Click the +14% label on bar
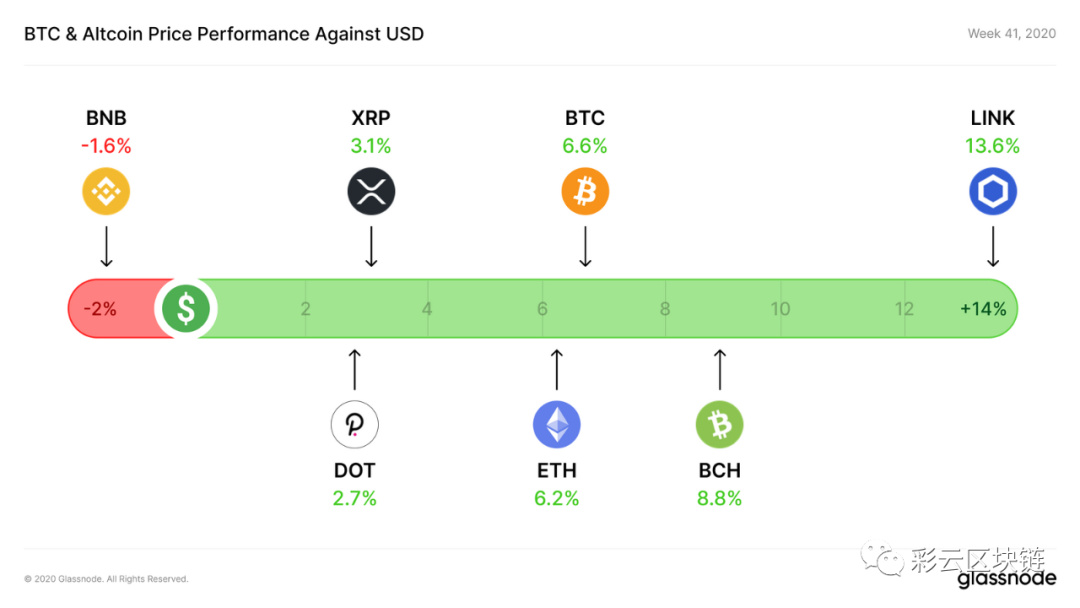Viewport: 1080px width, 608px height. pyautogui.click(x=983, y=309)
